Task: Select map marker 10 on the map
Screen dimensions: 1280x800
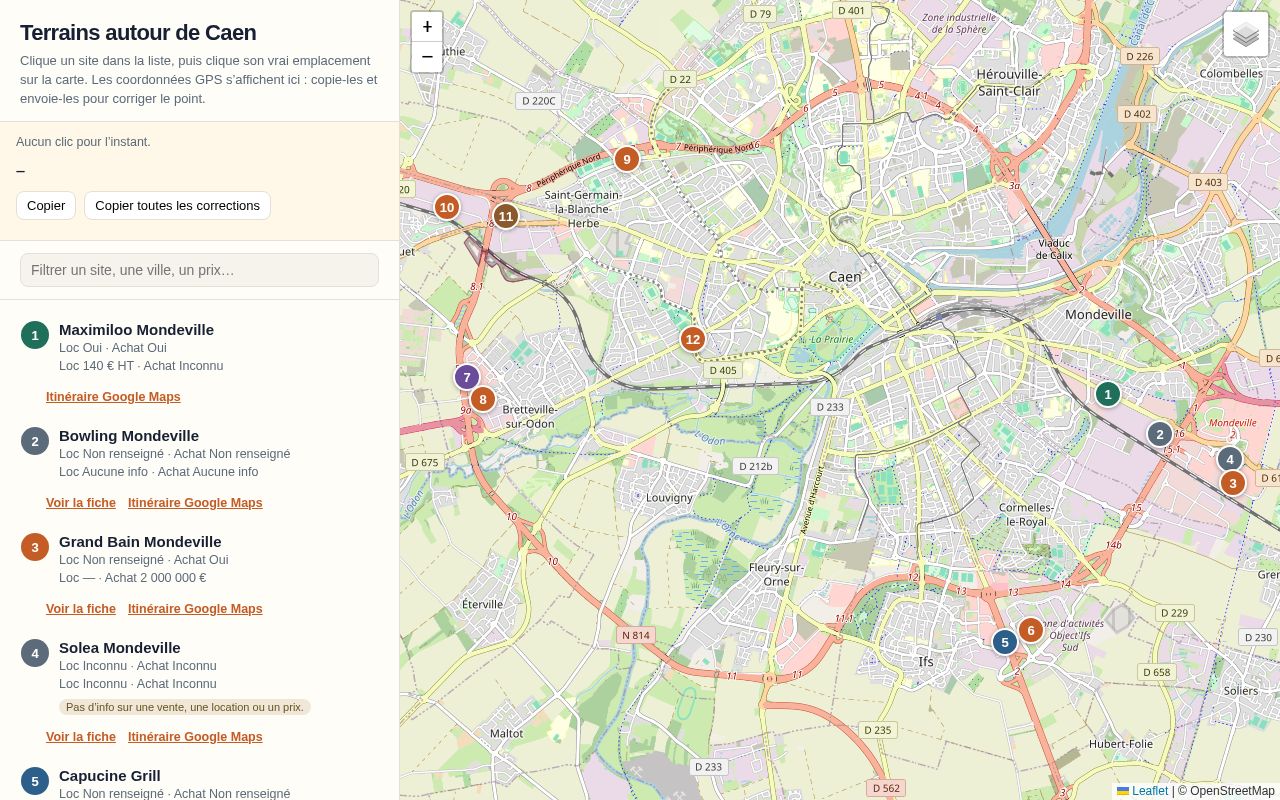Action: (x=446, y=207)
